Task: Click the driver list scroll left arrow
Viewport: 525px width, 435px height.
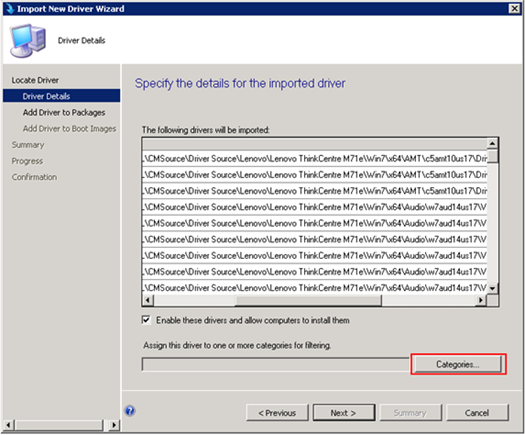Action: click(148, 300)
